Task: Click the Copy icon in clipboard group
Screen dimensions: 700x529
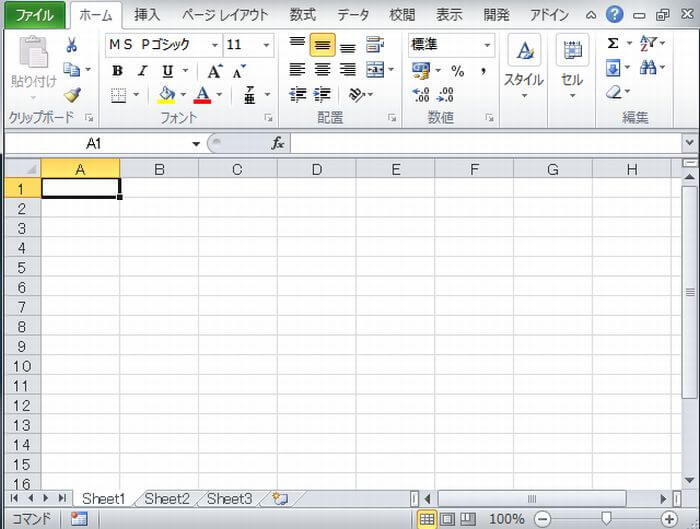Action: click(71, 70)
